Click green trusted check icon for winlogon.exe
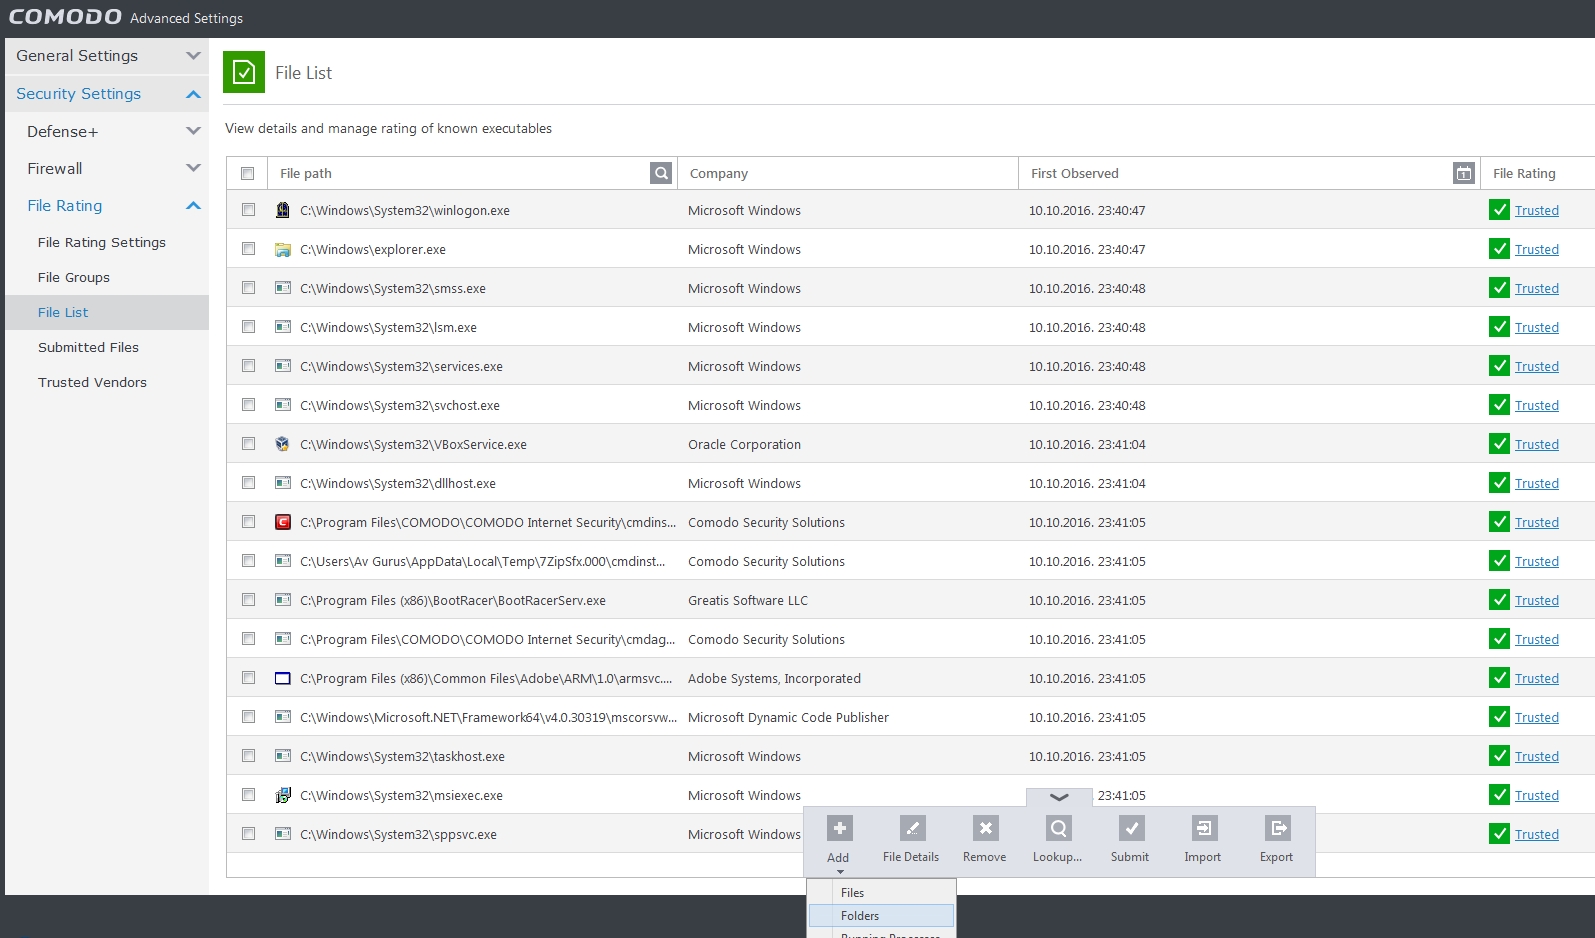This screenshot has height=938, width=1595. pyautogui.click(x=1499, y=210)
